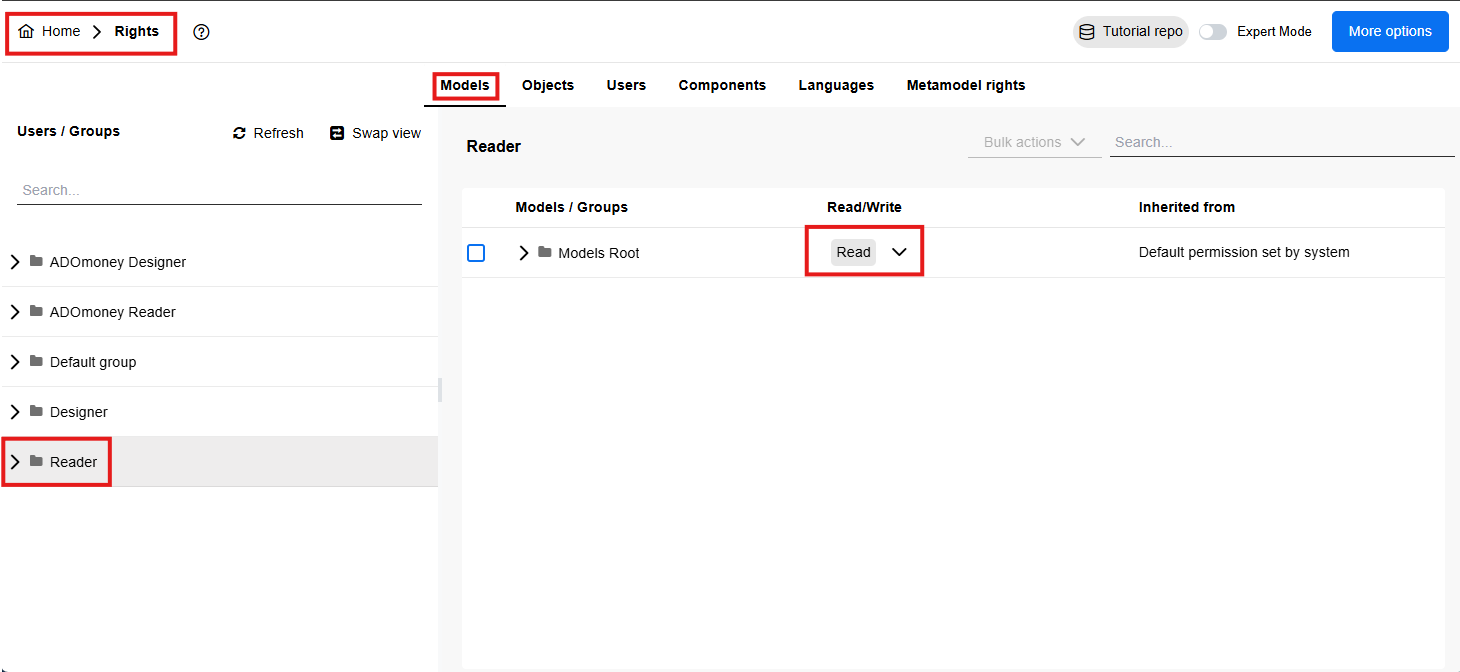Check the Models Root checkbox

pos(476,253)
